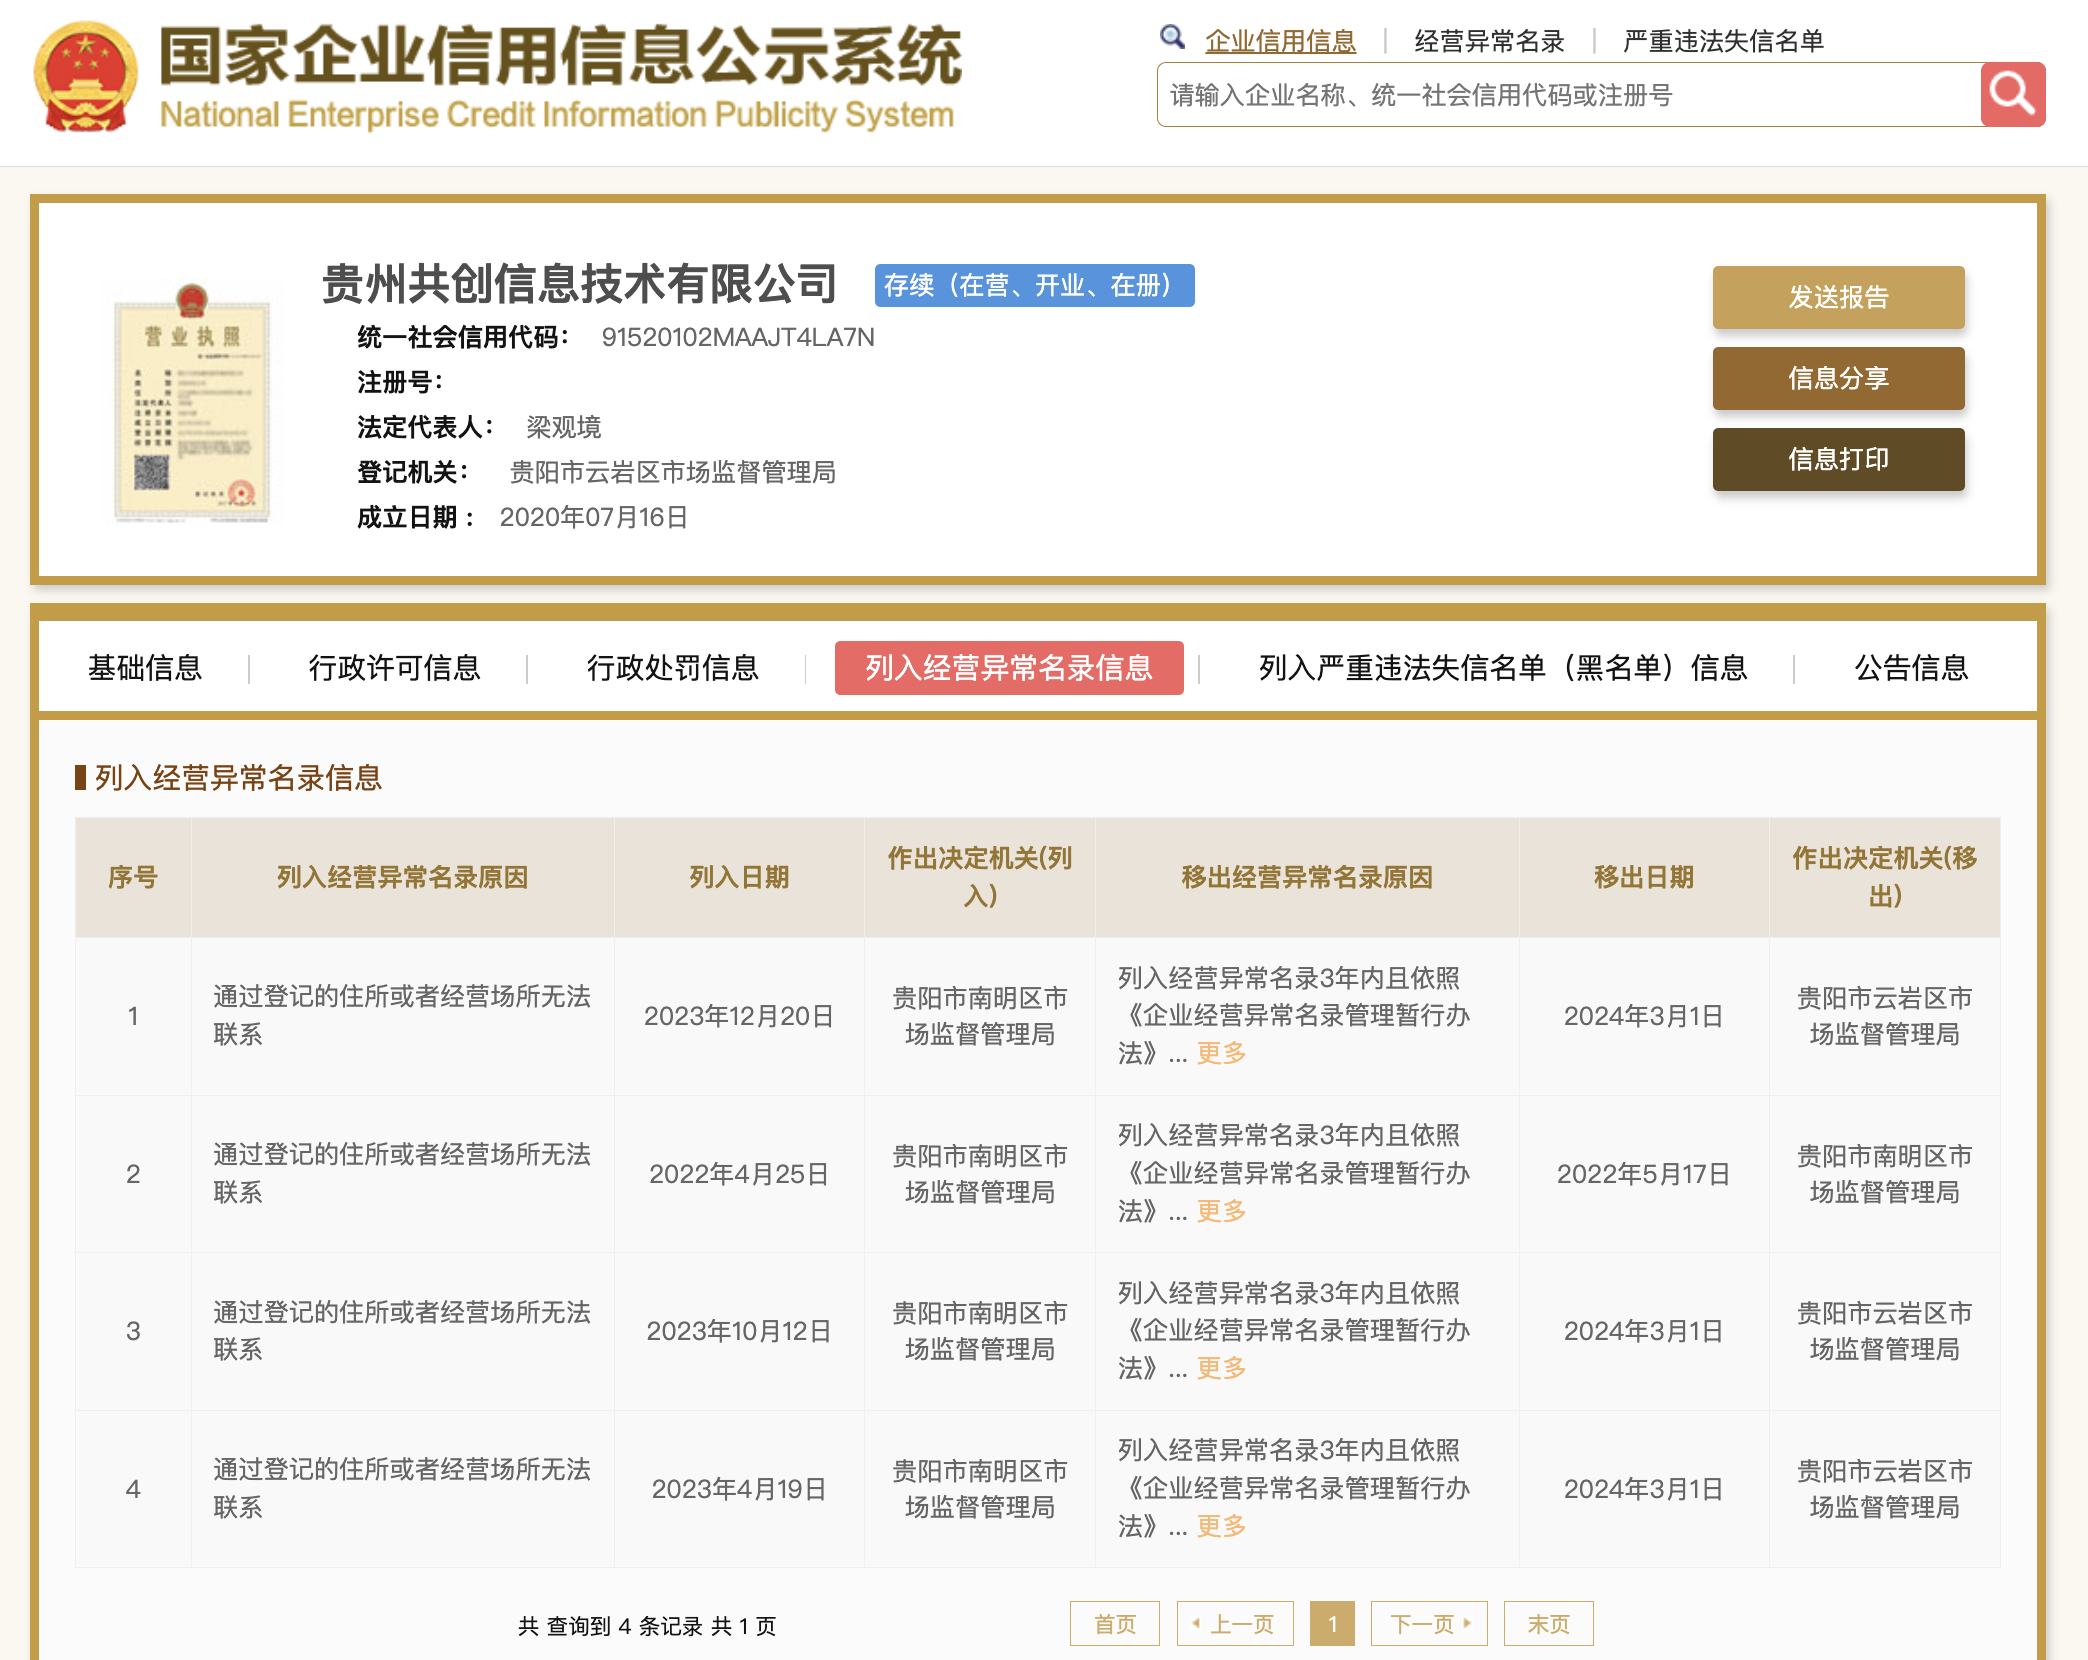This screenshot has height=1660, width=2088.
Task: Expand 更多 in row 1 removal reason
Action: tap(1221, 1053)
